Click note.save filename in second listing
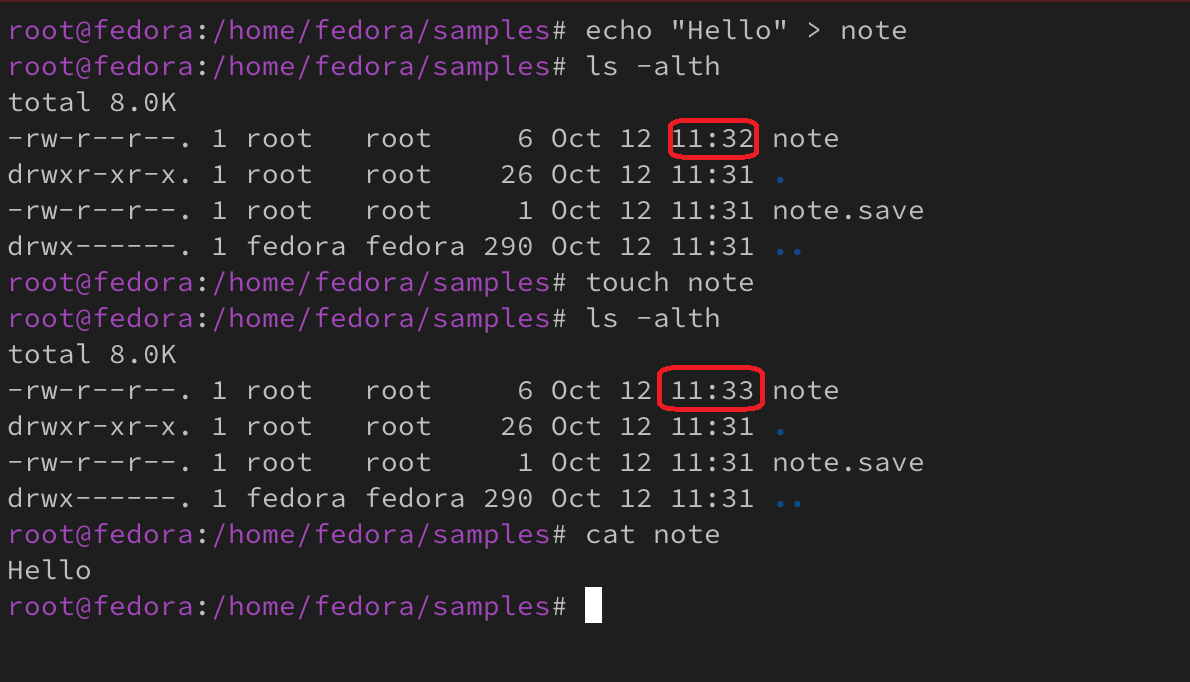1190x682 pixels. point(848,463)
